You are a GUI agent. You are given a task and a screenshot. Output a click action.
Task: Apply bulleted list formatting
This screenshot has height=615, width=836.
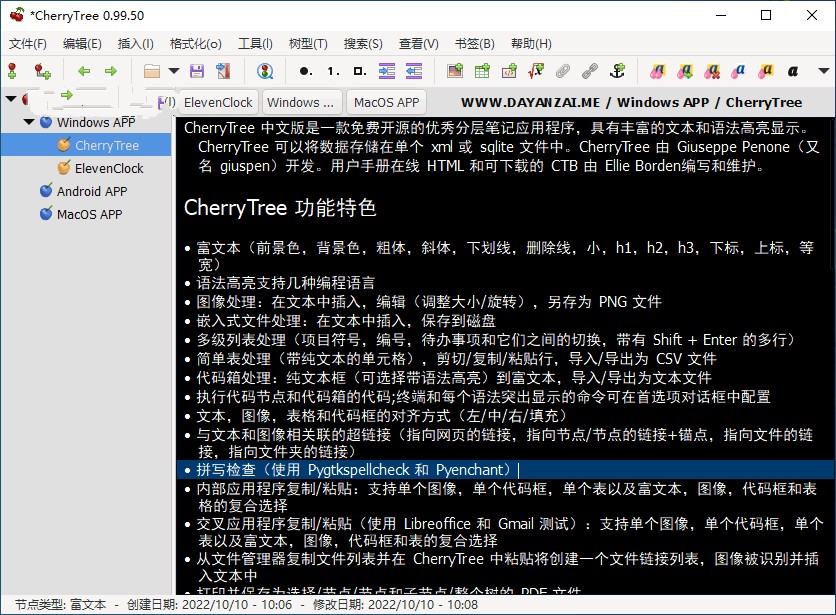306,70
